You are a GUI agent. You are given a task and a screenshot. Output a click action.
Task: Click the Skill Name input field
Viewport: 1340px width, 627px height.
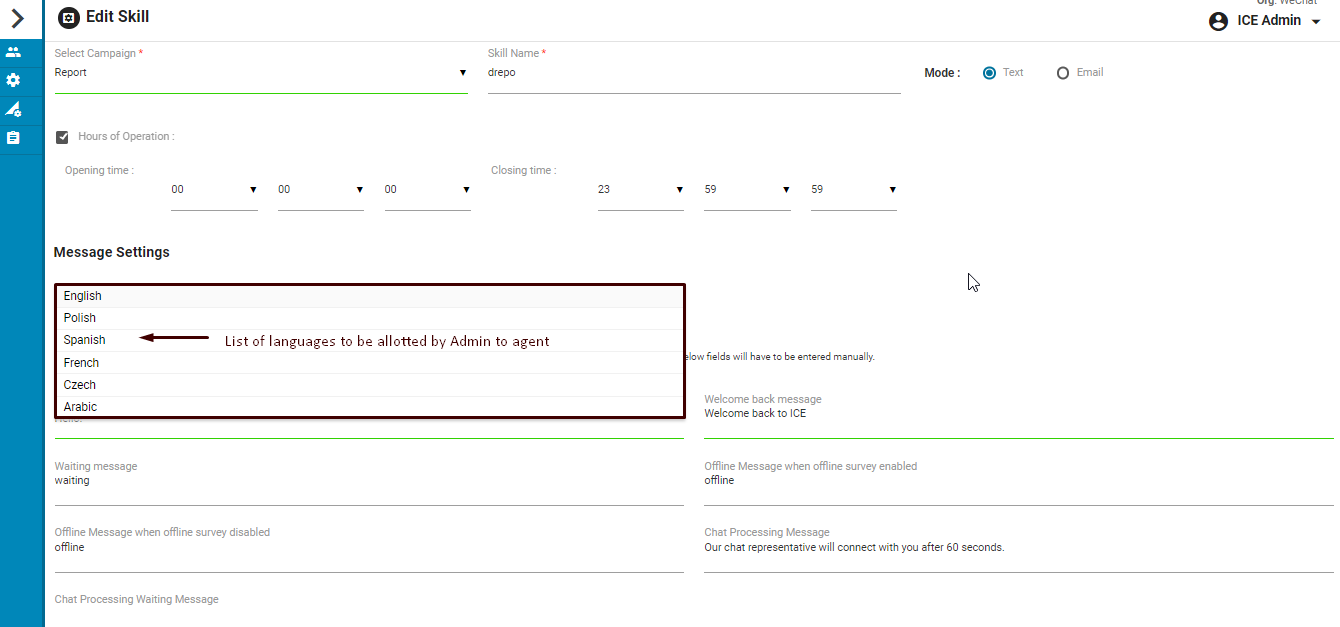(693, 73)
